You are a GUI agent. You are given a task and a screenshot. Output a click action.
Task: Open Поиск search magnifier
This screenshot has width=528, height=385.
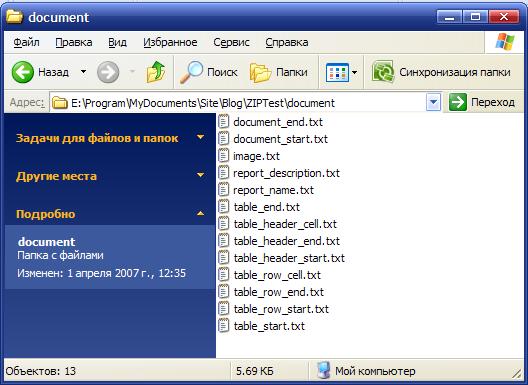tap(191, 72)
